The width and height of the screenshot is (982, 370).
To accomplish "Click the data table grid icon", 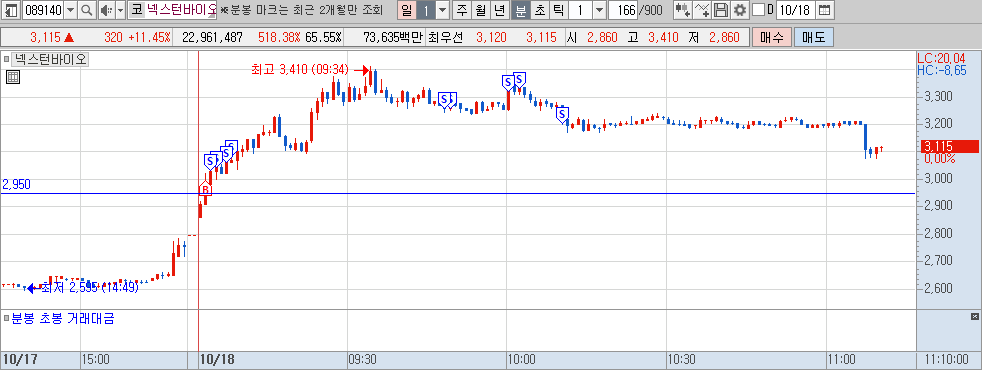I will [x=13, y=77].
